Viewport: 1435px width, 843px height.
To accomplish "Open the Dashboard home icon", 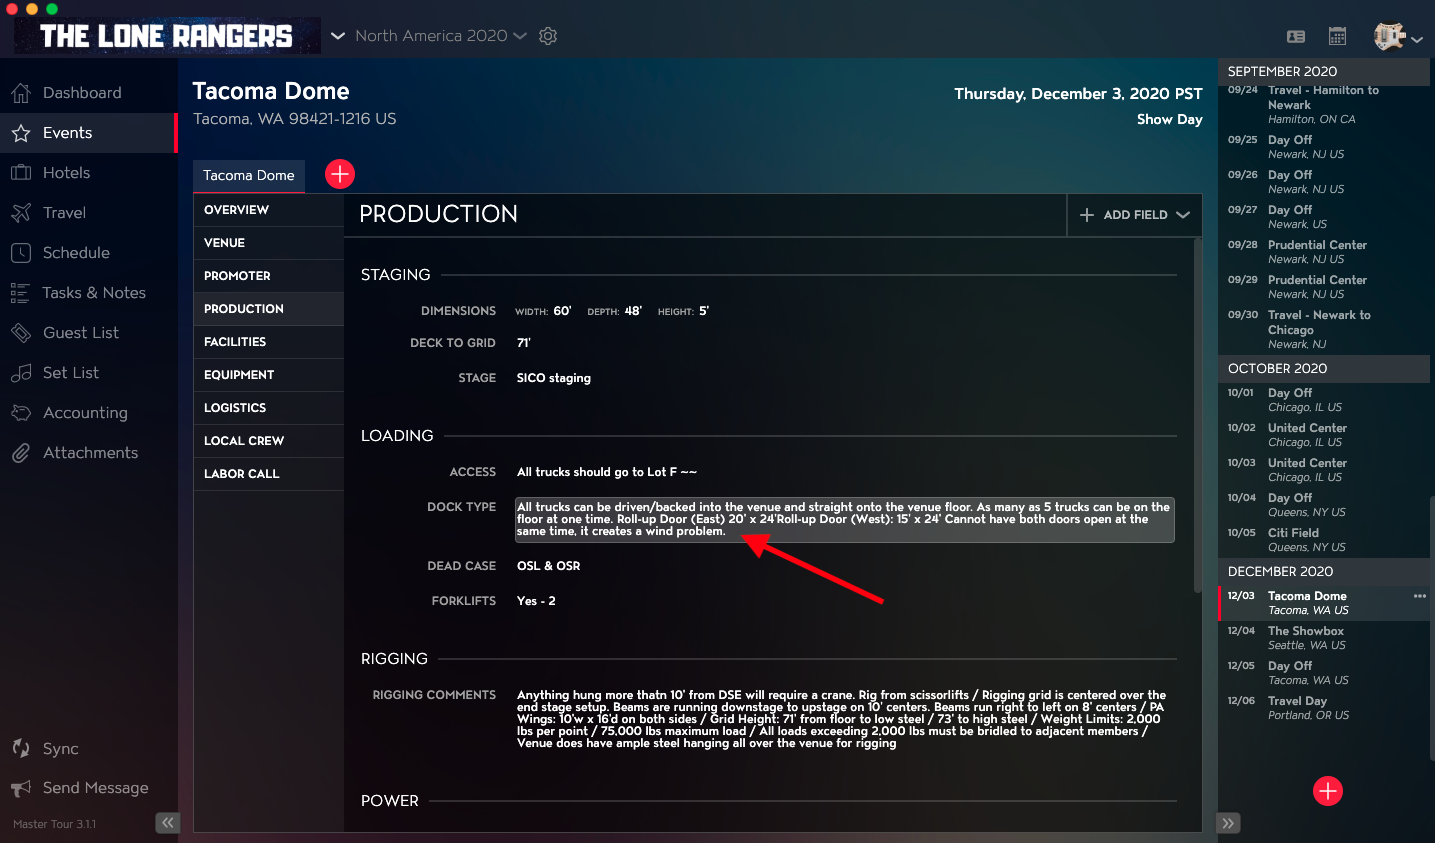I will click(x=21, y=93).
